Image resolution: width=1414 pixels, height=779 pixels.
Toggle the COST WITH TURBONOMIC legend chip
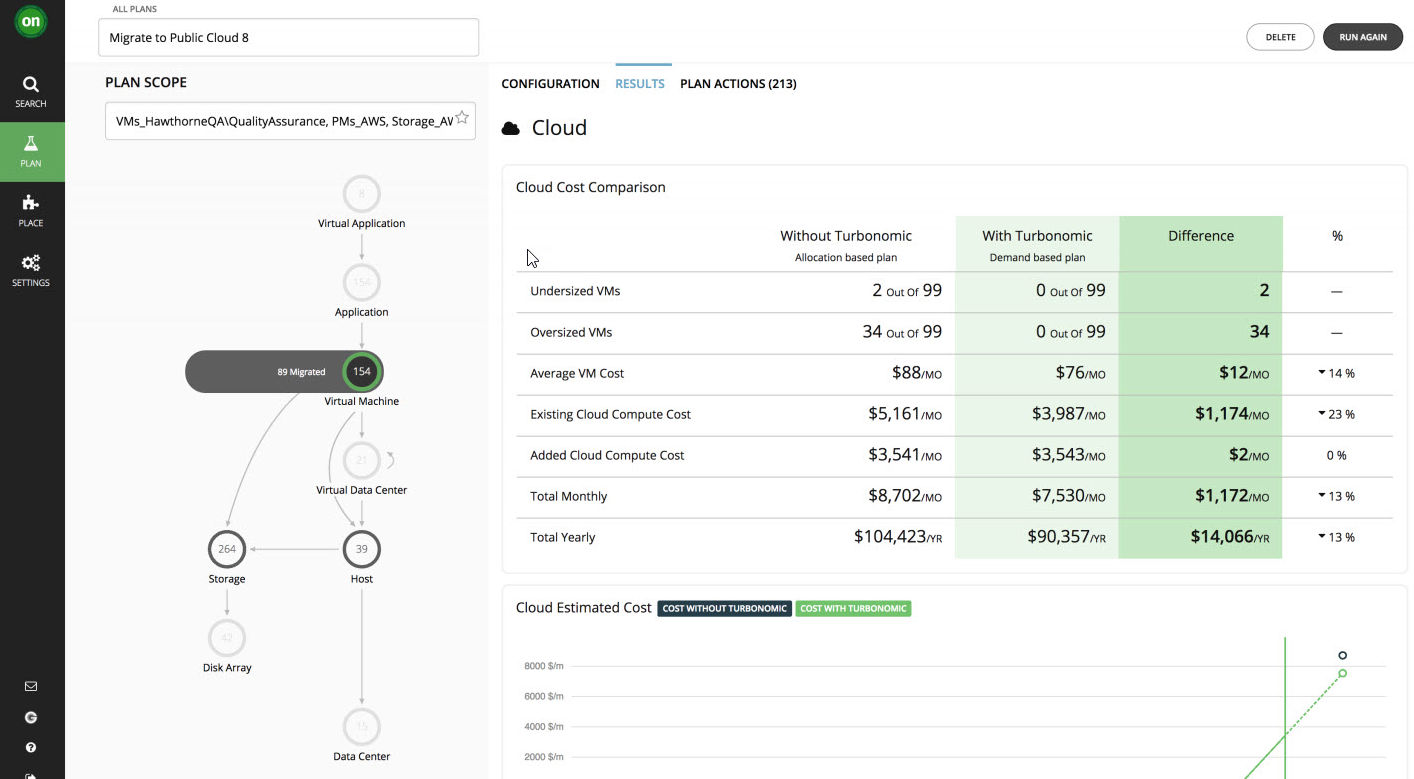coord(853,608)
